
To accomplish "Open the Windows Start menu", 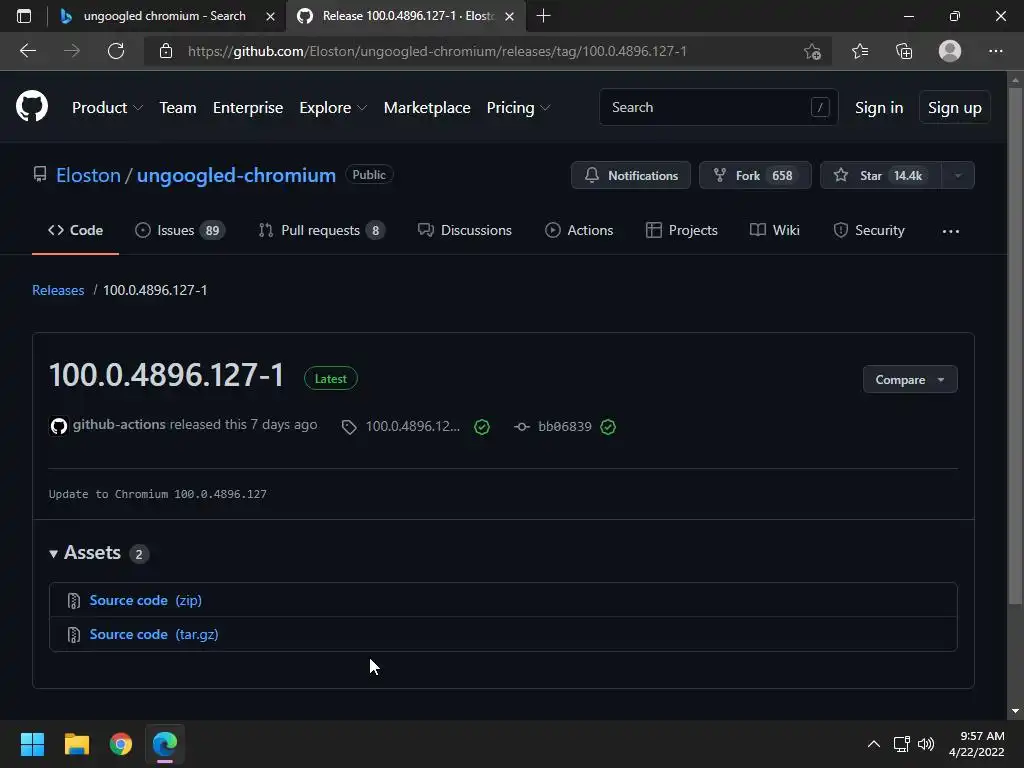I will tap(32, 744).
